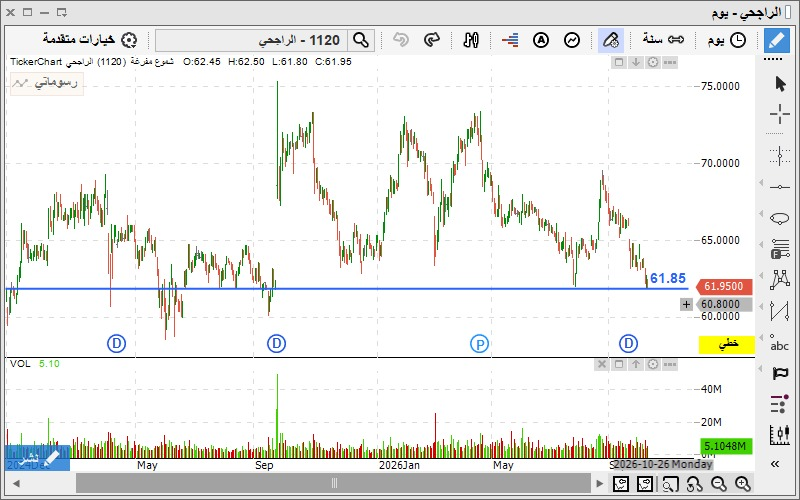Screen dimensions: 800x500
Task: Open the volume profile bars icon
Action: 510,40
